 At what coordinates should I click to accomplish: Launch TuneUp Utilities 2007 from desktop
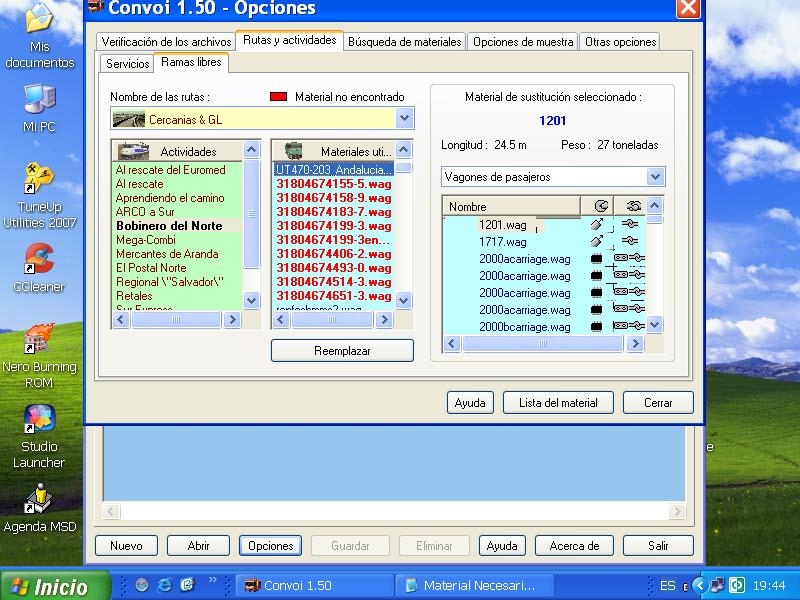pos(39,180)
